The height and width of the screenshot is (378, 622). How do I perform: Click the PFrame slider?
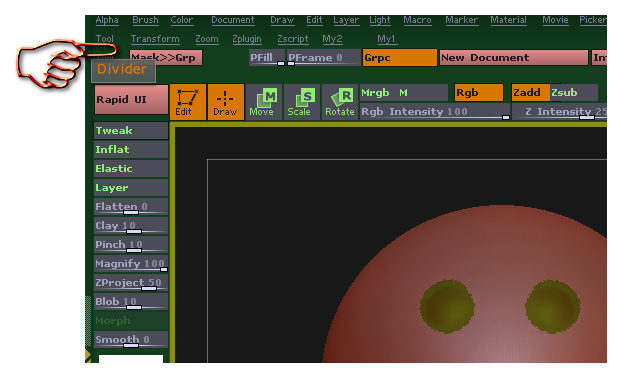pyautogui.click(x=324, y=58)
